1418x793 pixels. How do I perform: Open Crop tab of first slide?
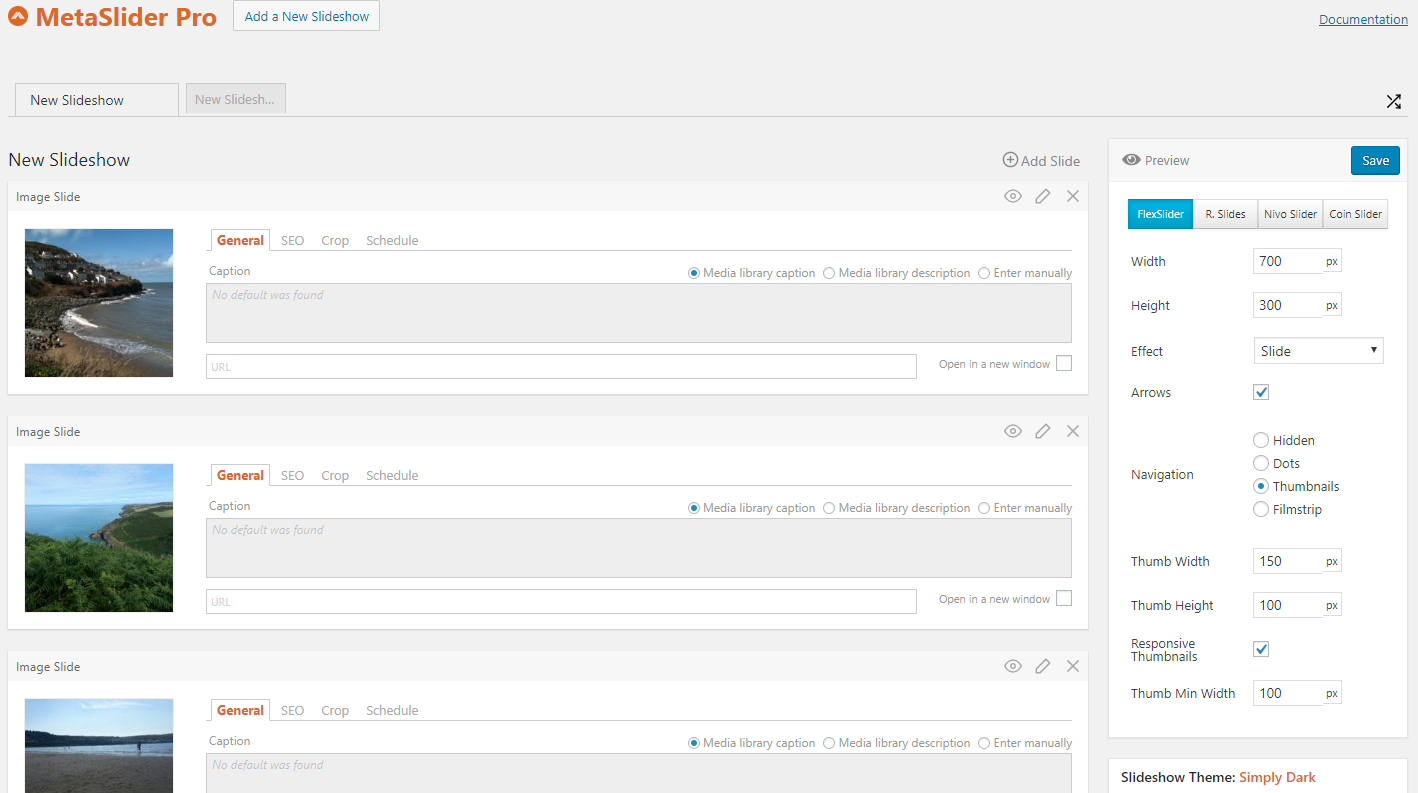[335, 240]
